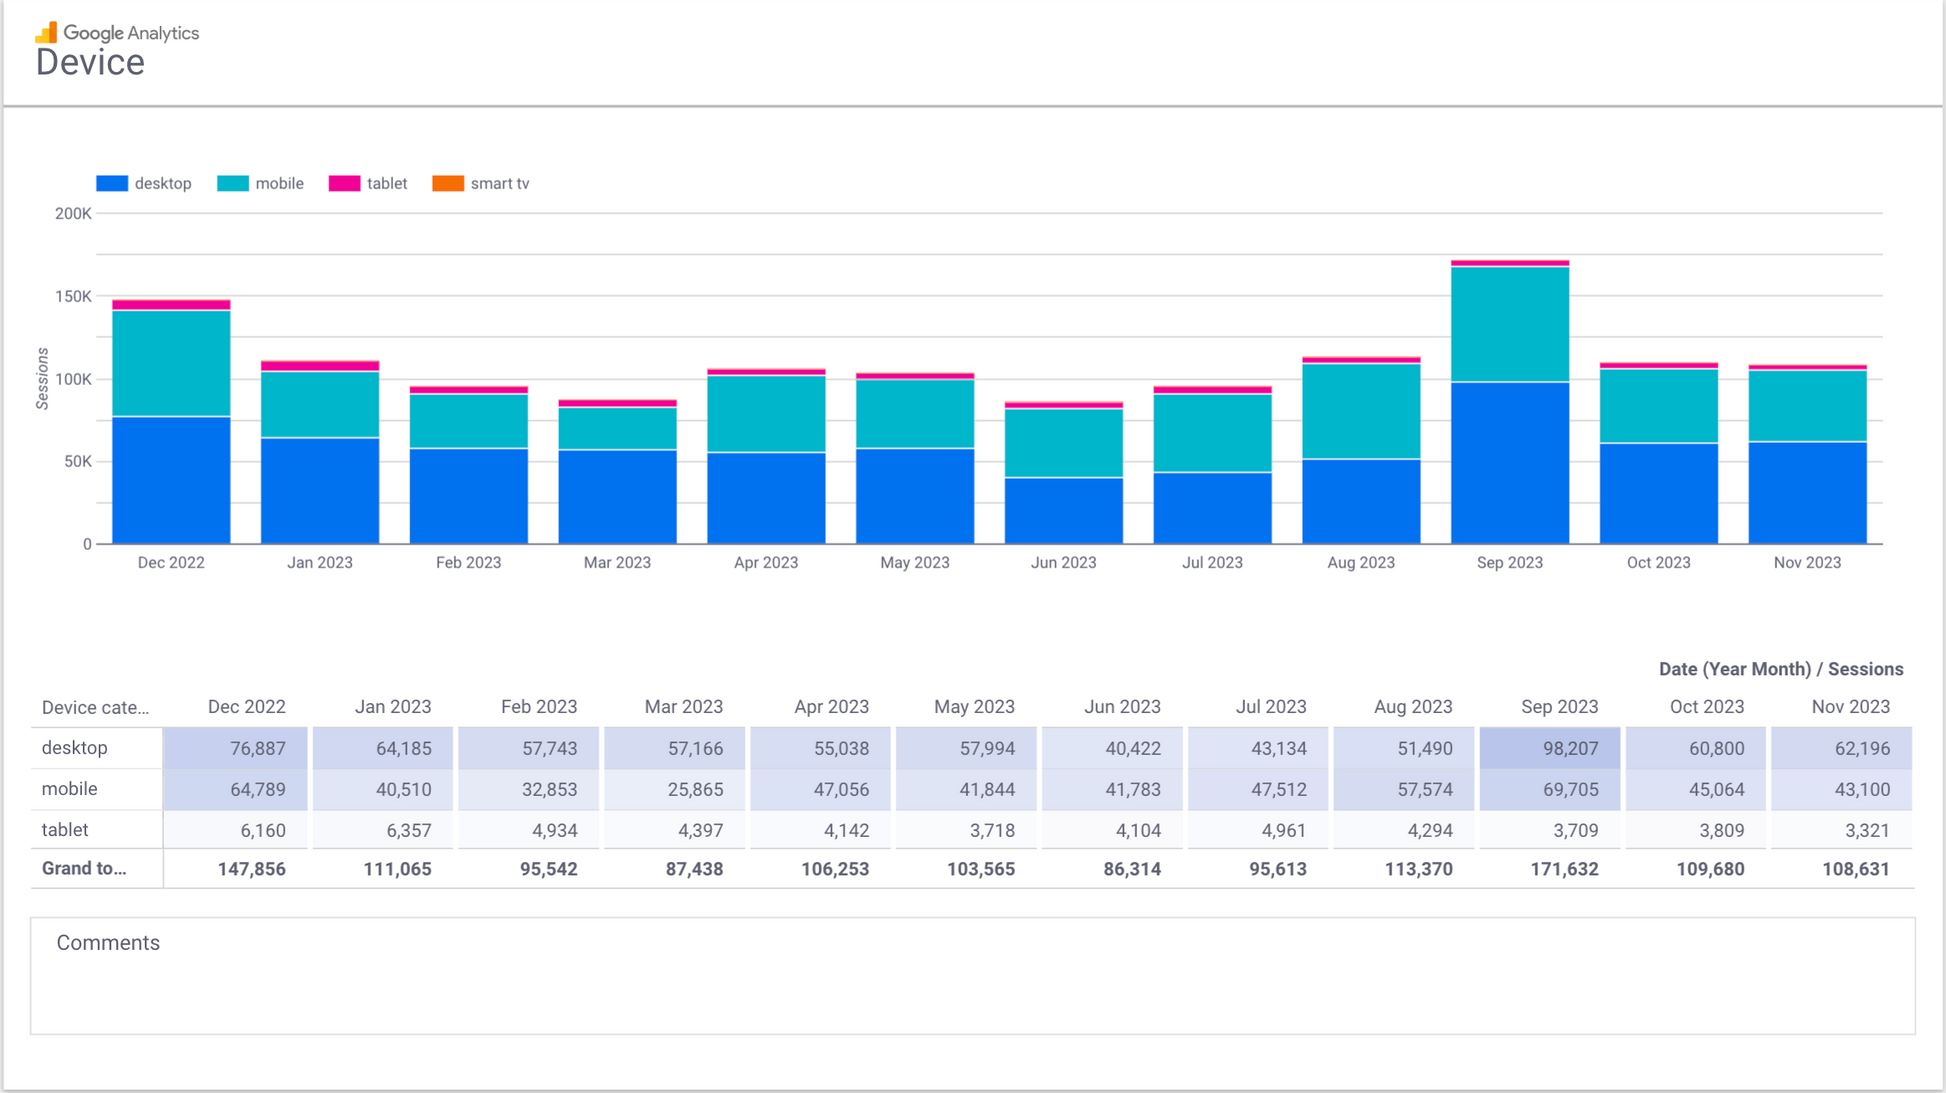1946x1093 pixels.
Task: Click the Sep 2023 desktop bar segment
Action: (x=1509, y=463)
